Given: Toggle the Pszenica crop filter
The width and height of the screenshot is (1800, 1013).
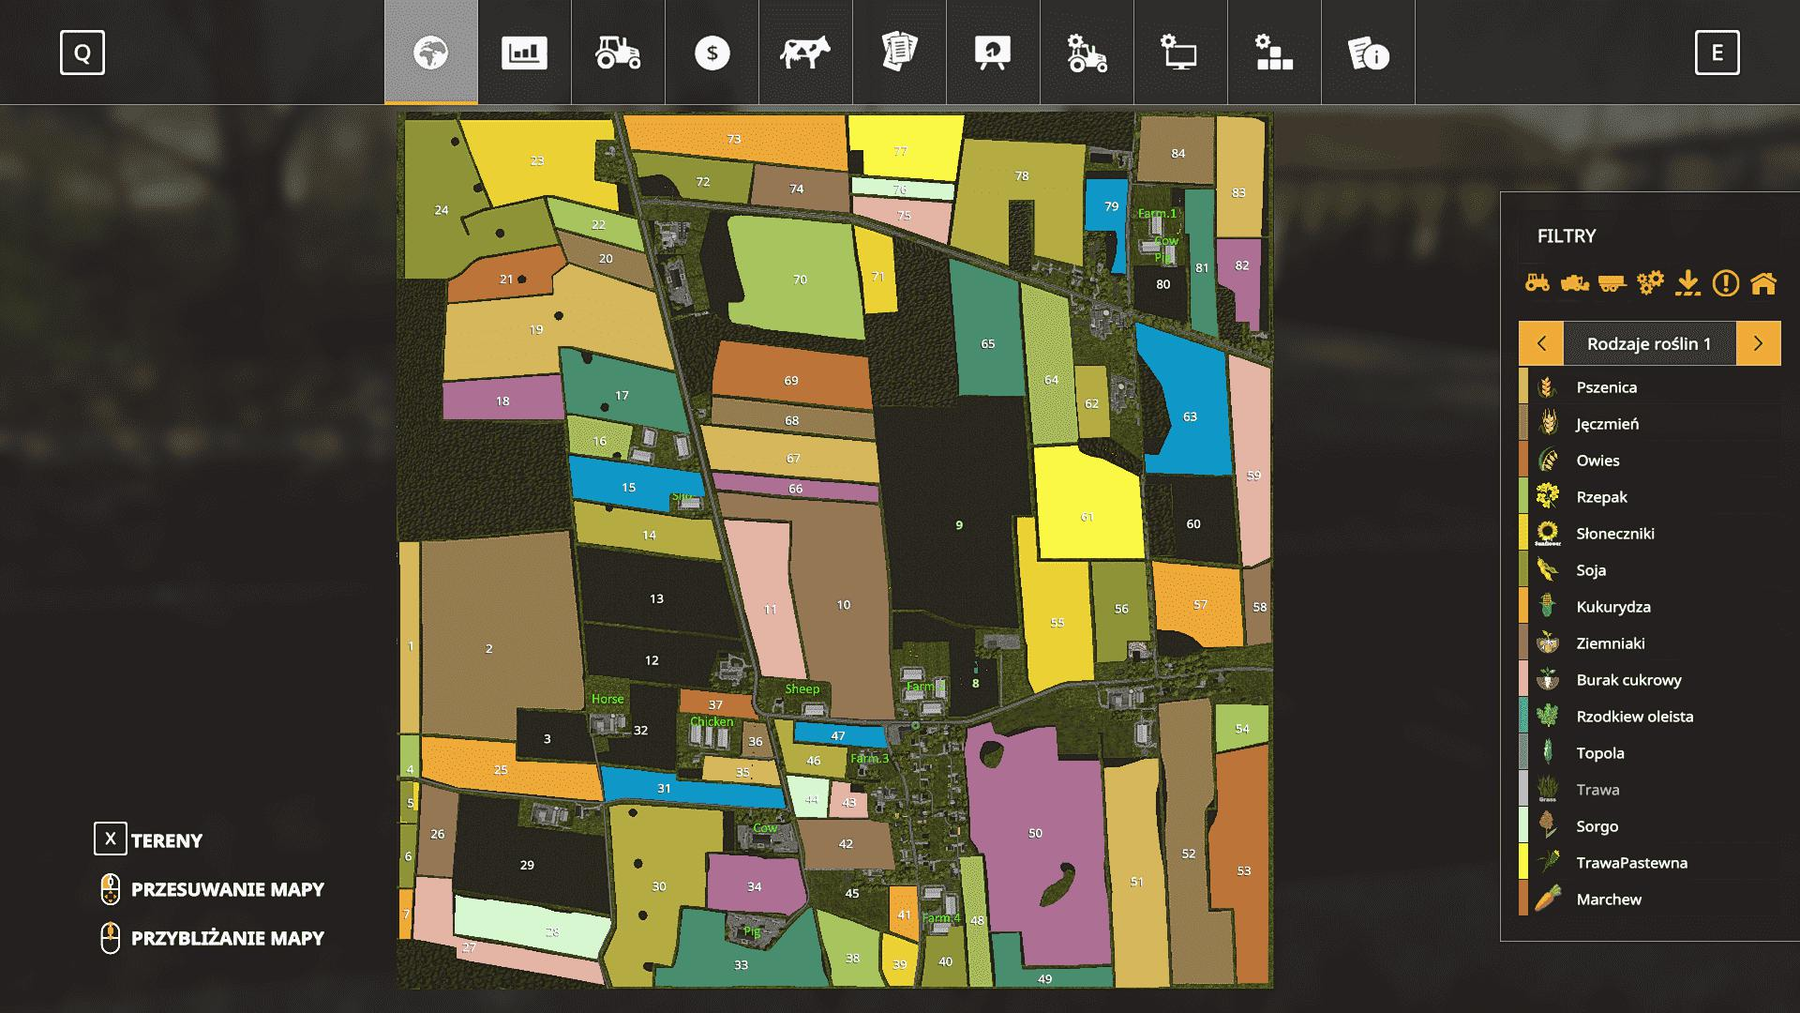Looking at the screenshot, I should [x=1606, y=387].
